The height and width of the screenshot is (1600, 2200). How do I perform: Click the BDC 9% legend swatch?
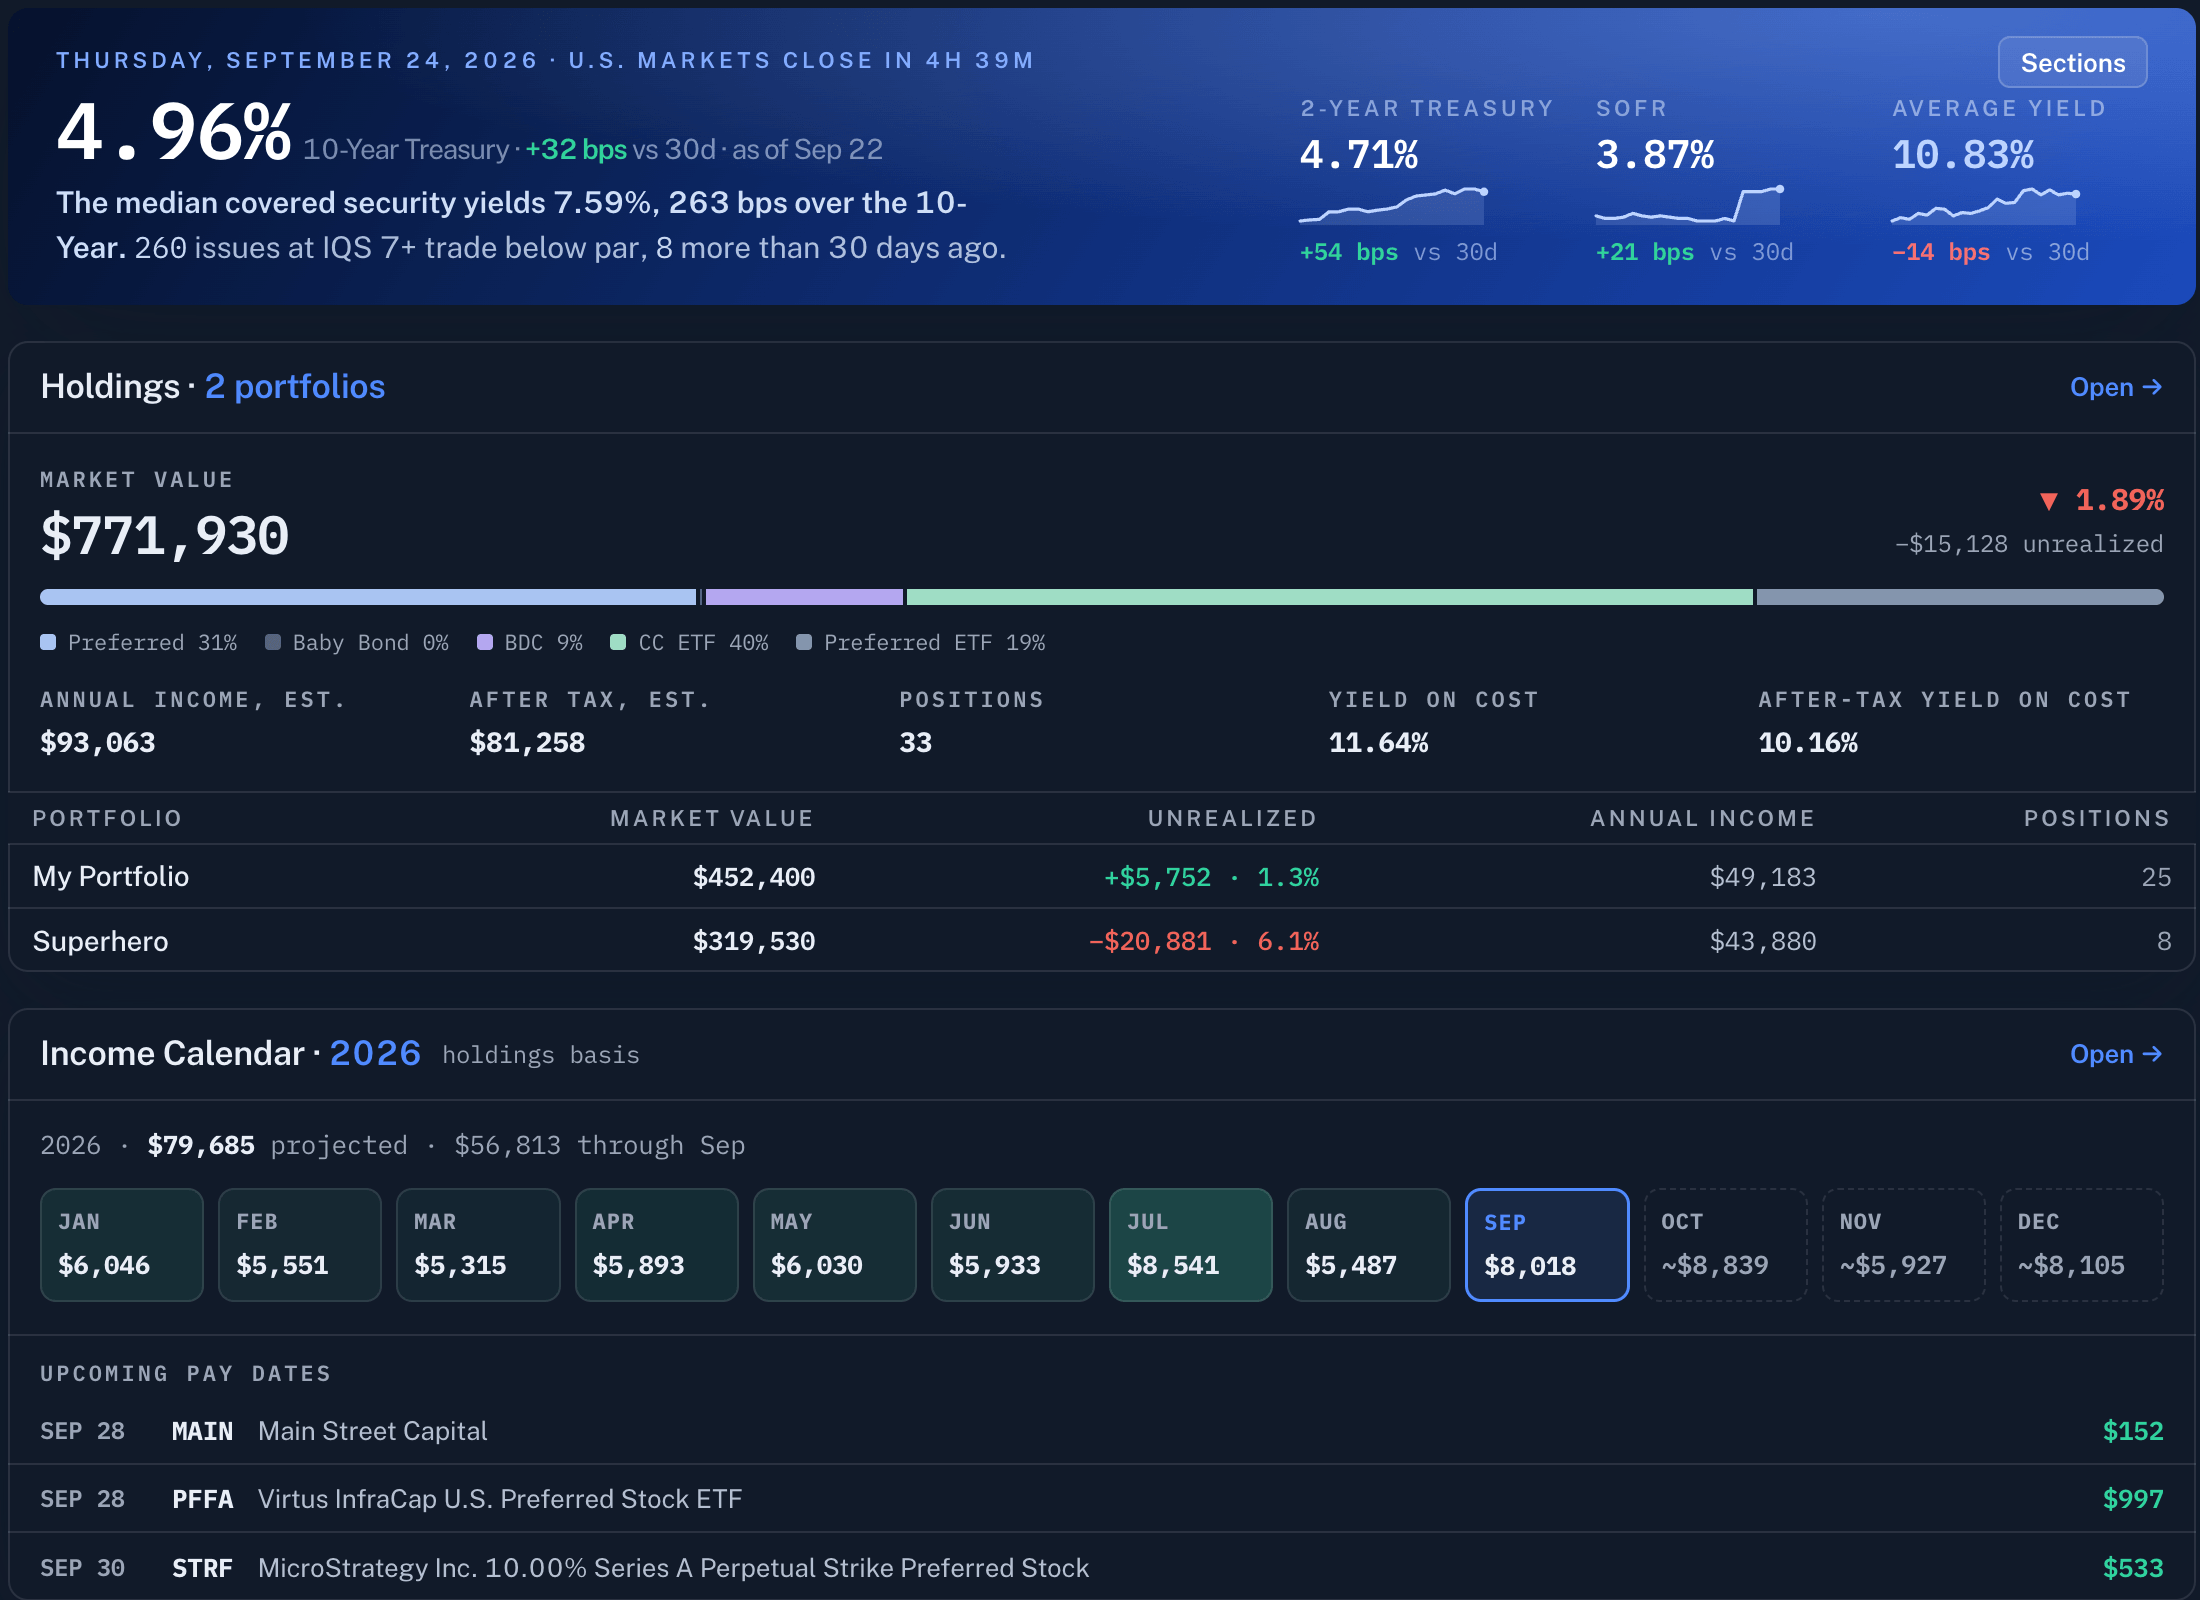(x=485, y=642)
